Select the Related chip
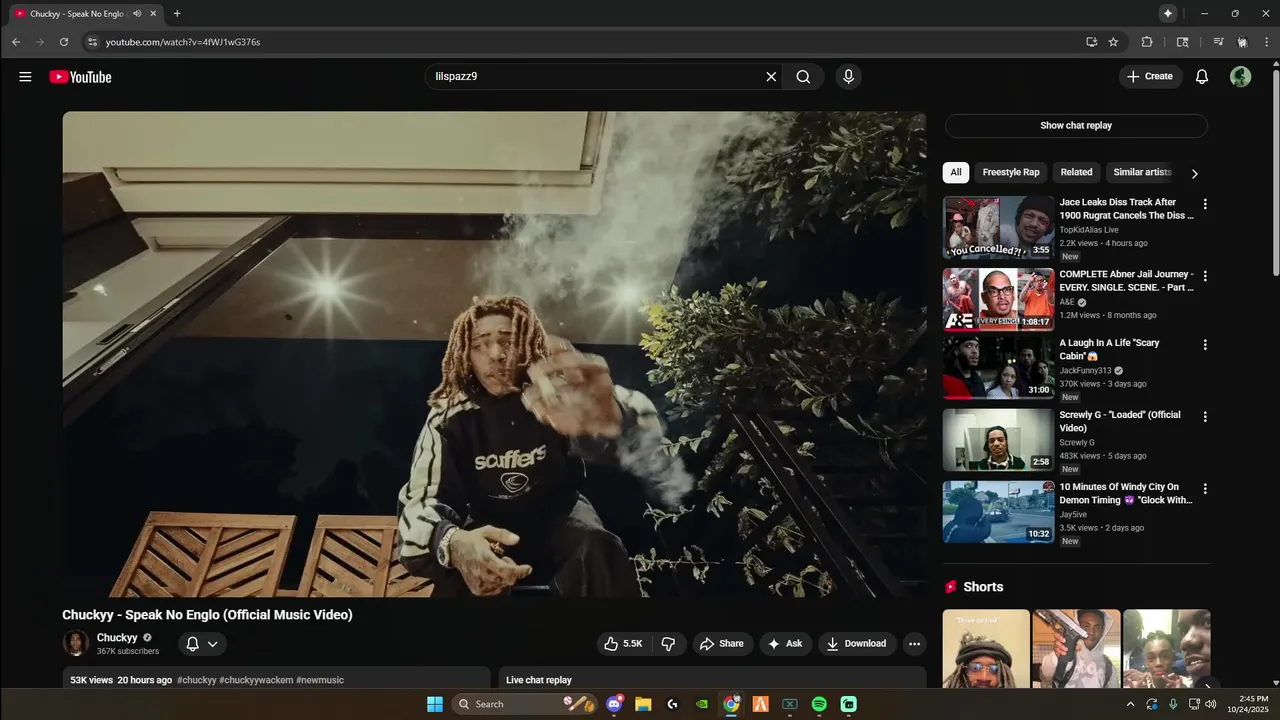 click(1077, 172)
